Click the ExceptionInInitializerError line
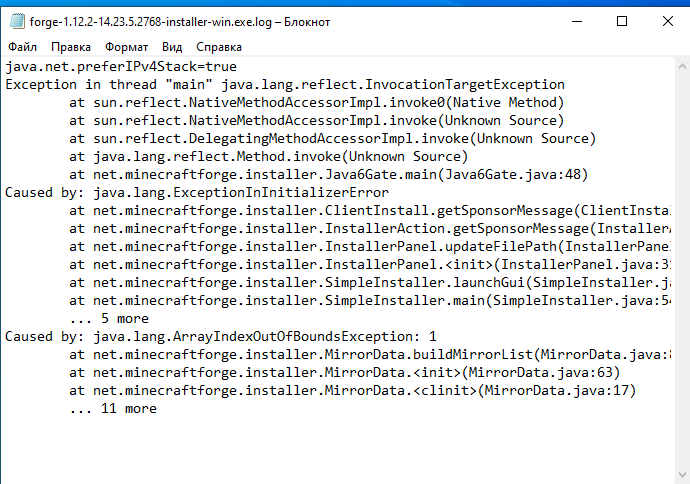 coord(197,193)
